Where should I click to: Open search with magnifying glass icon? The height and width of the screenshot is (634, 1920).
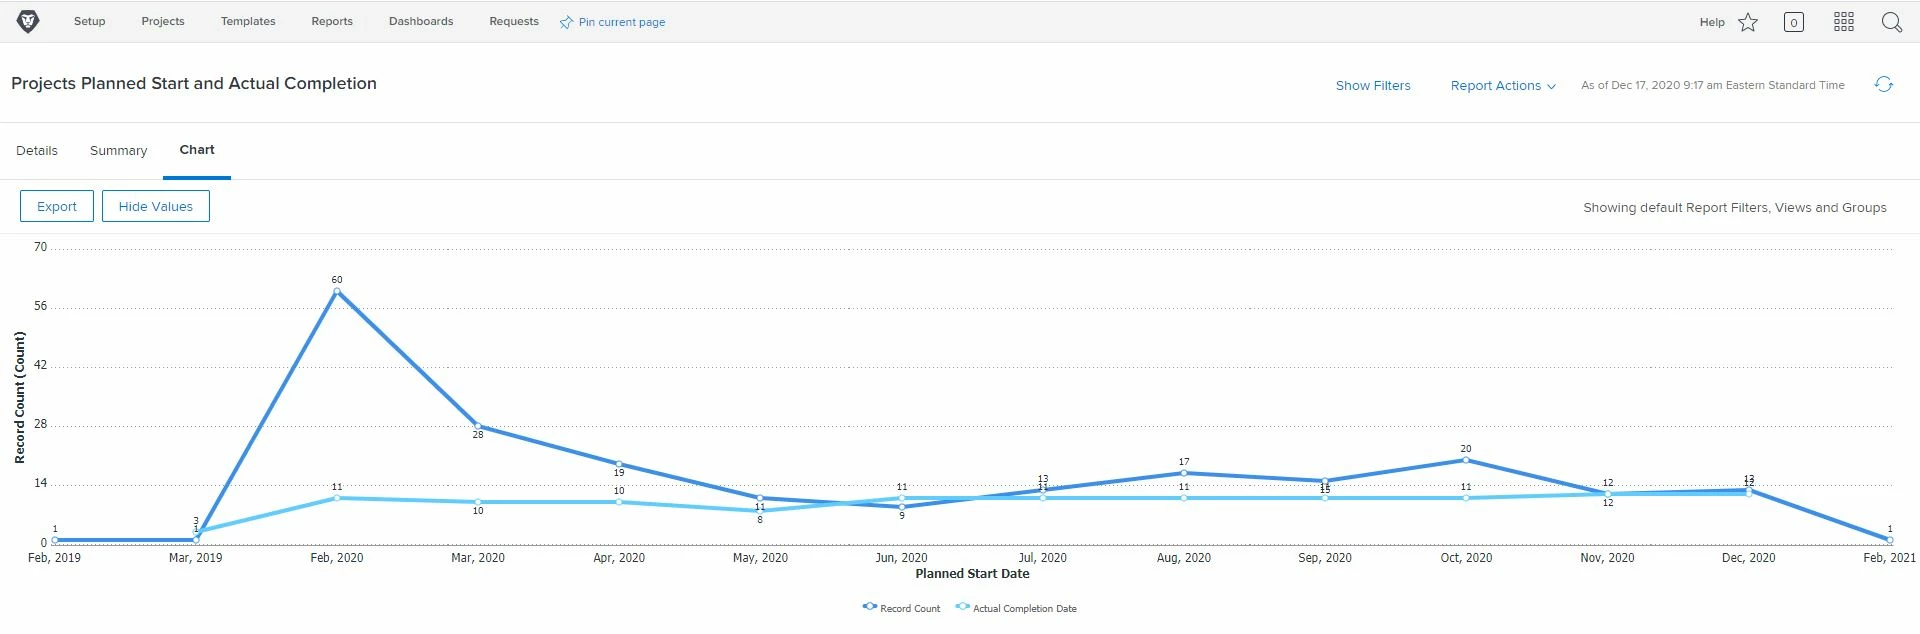[1892, 22]
